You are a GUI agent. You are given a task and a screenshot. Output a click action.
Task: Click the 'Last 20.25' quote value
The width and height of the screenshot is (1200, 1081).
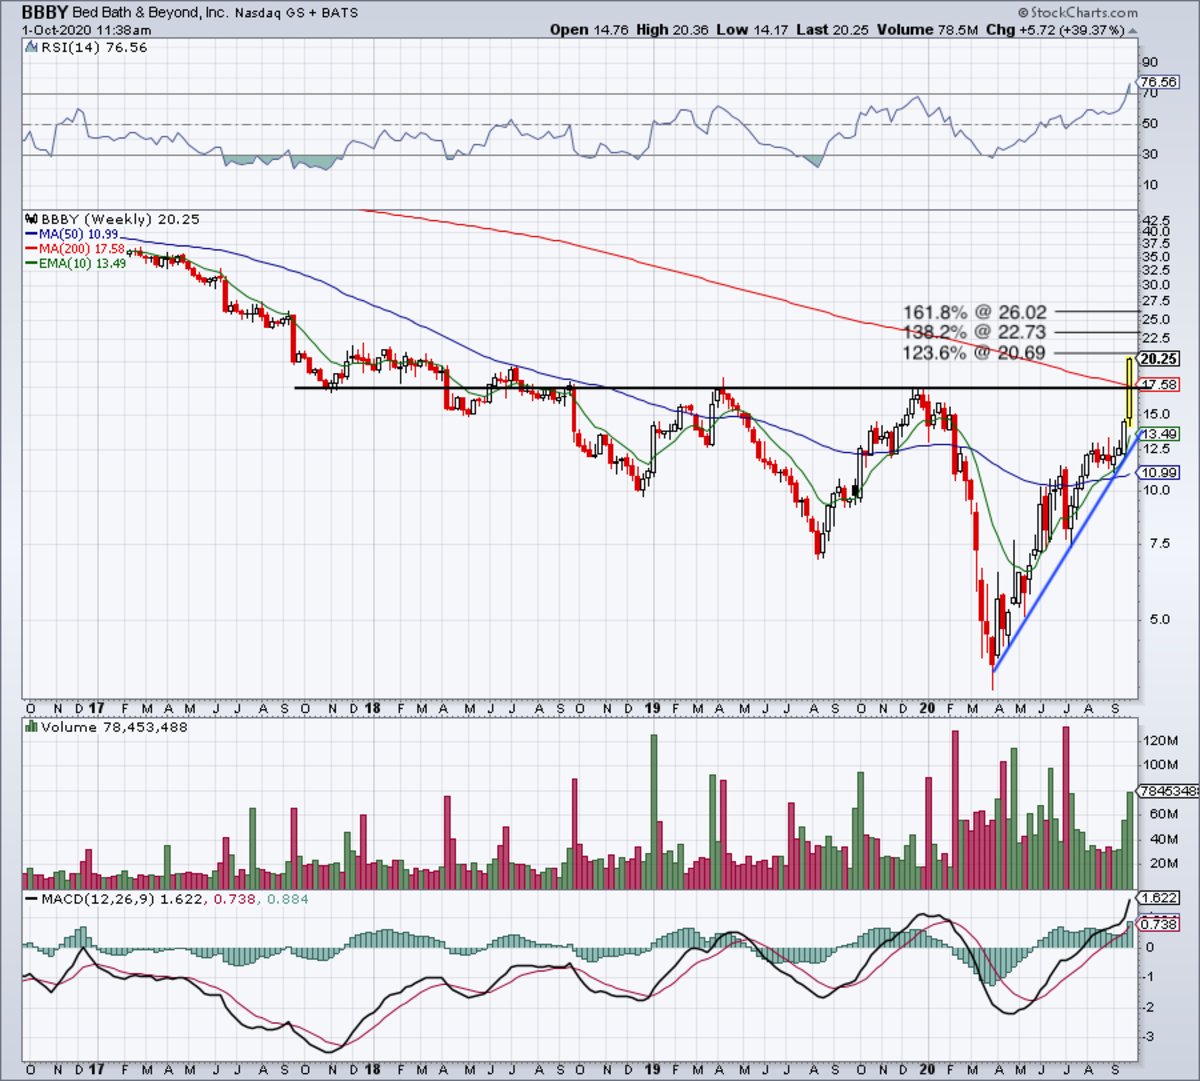pos(833,29)
